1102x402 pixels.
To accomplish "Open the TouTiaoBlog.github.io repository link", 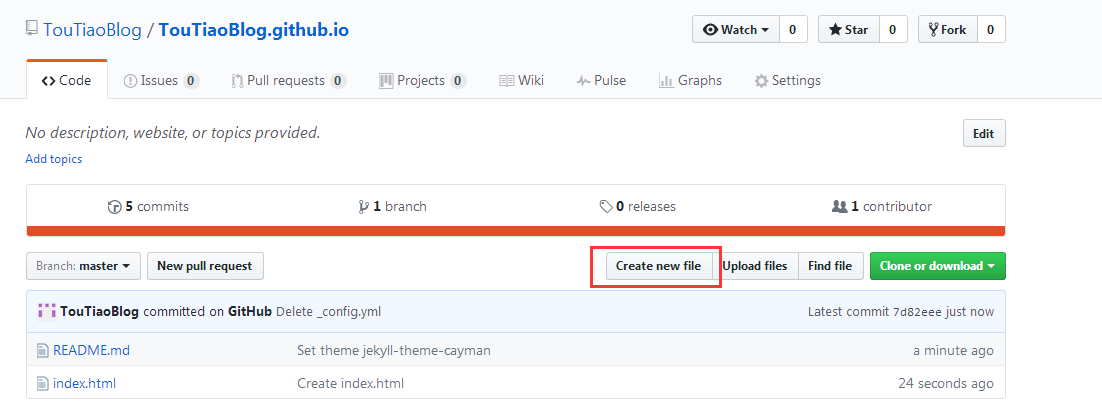I will pyautogui.click(x=254, y=30).
